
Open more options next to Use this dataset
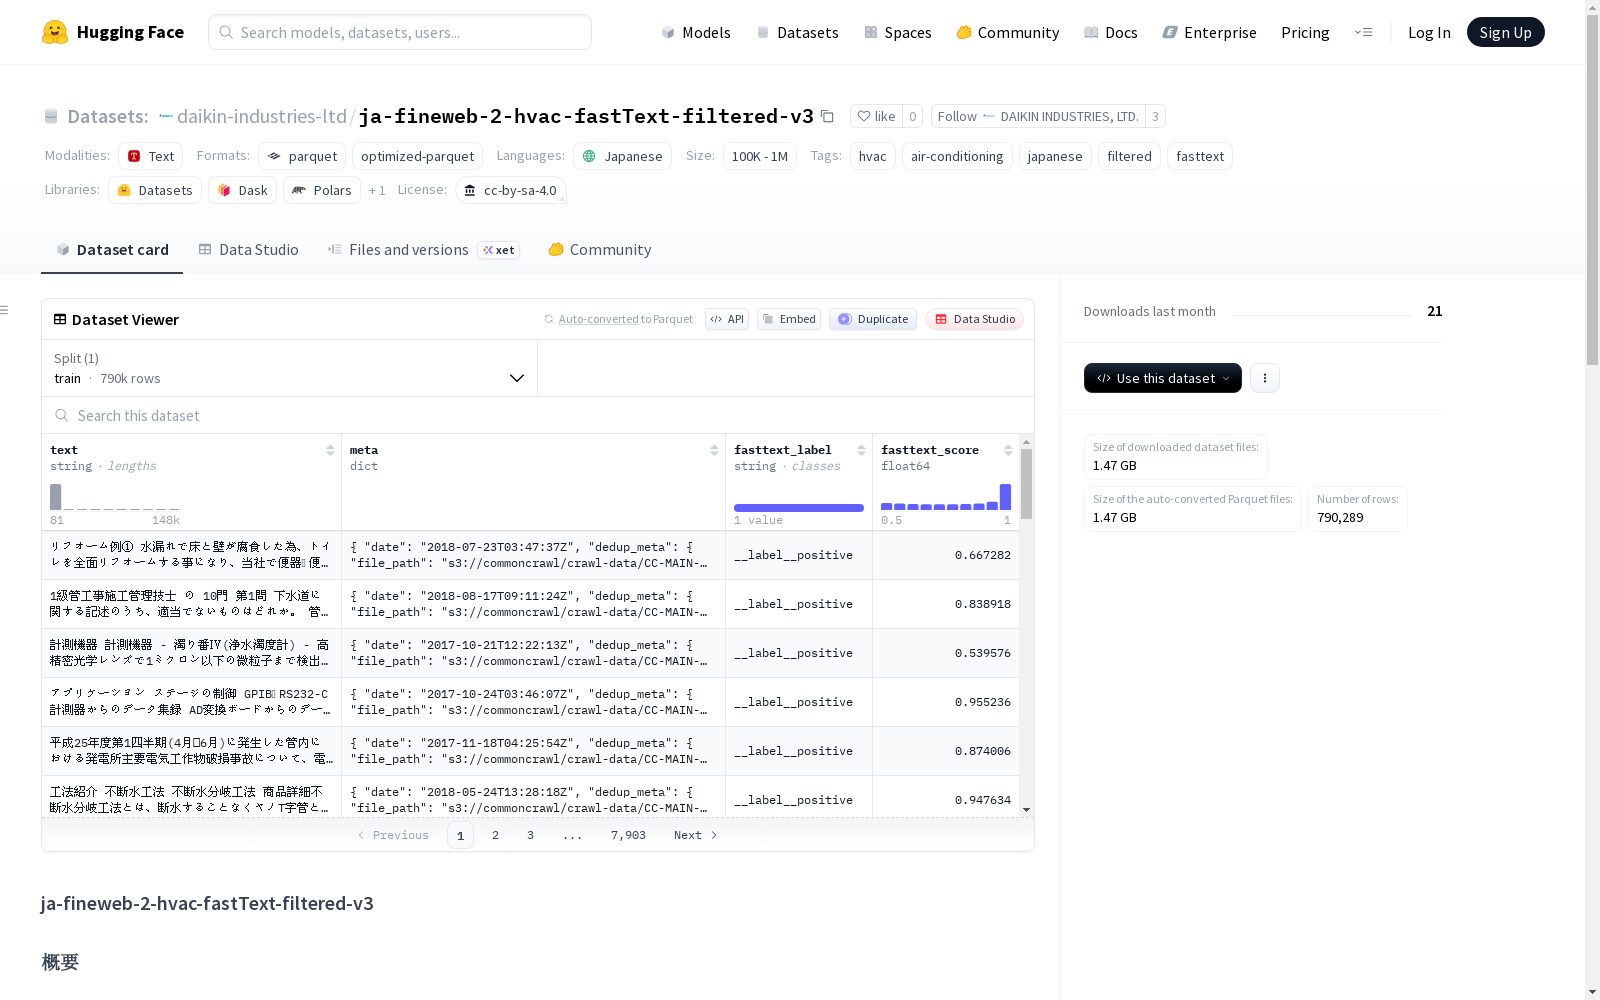click(1265, 378)
